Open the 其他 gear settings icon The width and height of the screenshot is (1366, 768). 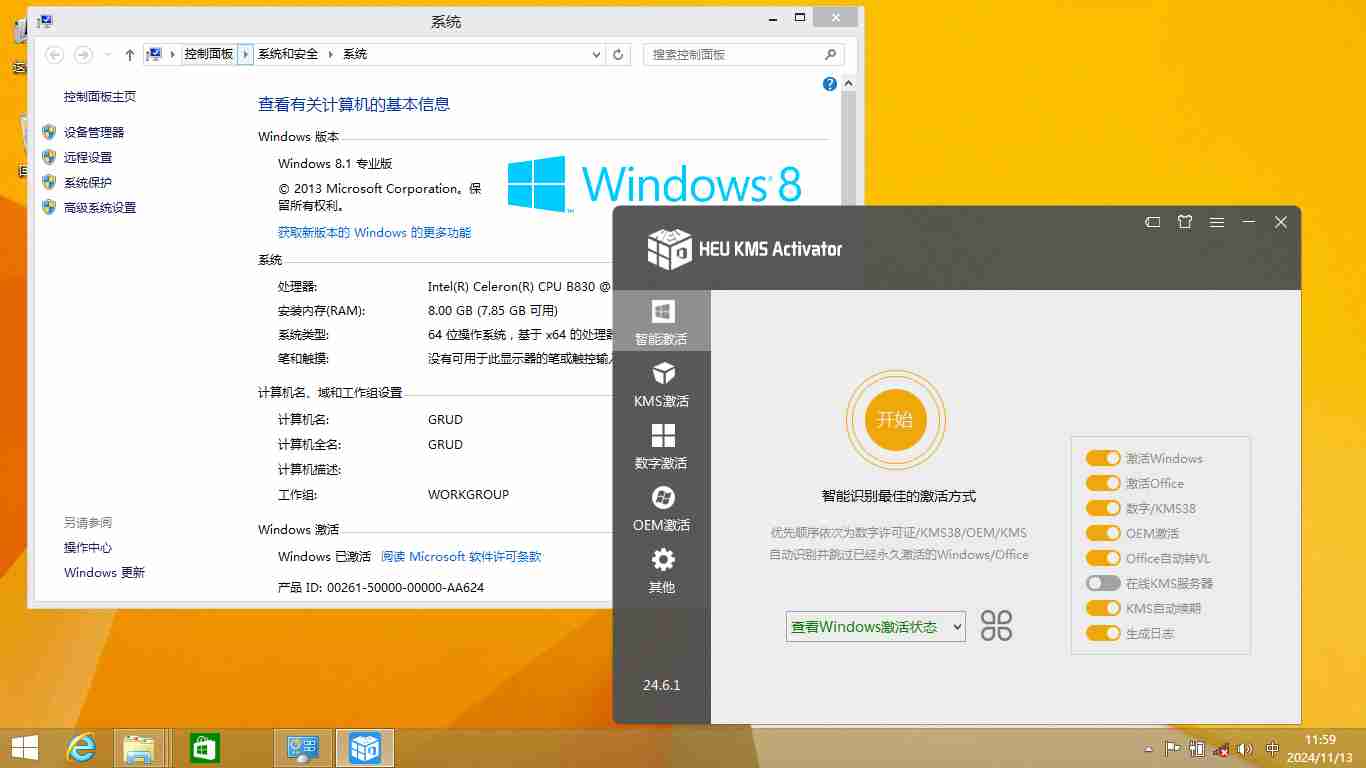click(x=662, y=560)
